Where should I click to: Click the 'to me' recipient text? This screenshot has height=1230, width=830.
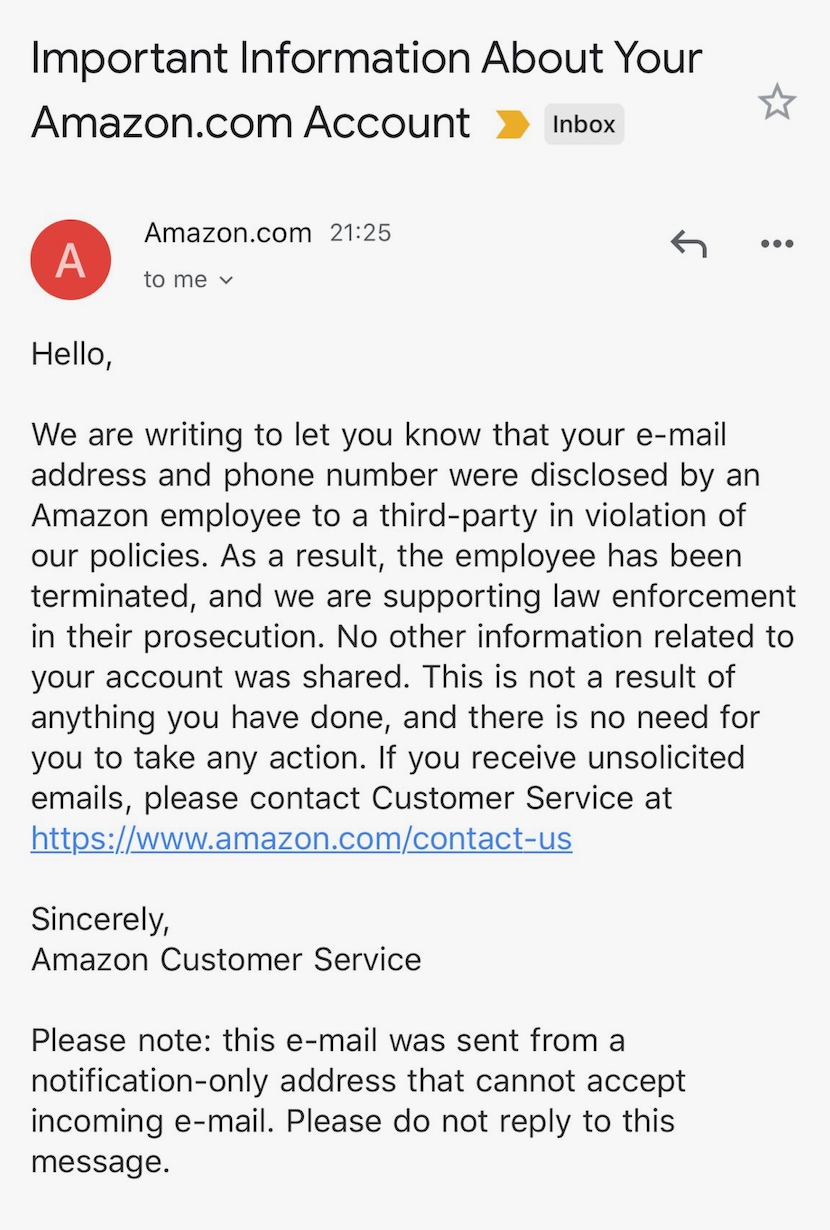[175, 280]
